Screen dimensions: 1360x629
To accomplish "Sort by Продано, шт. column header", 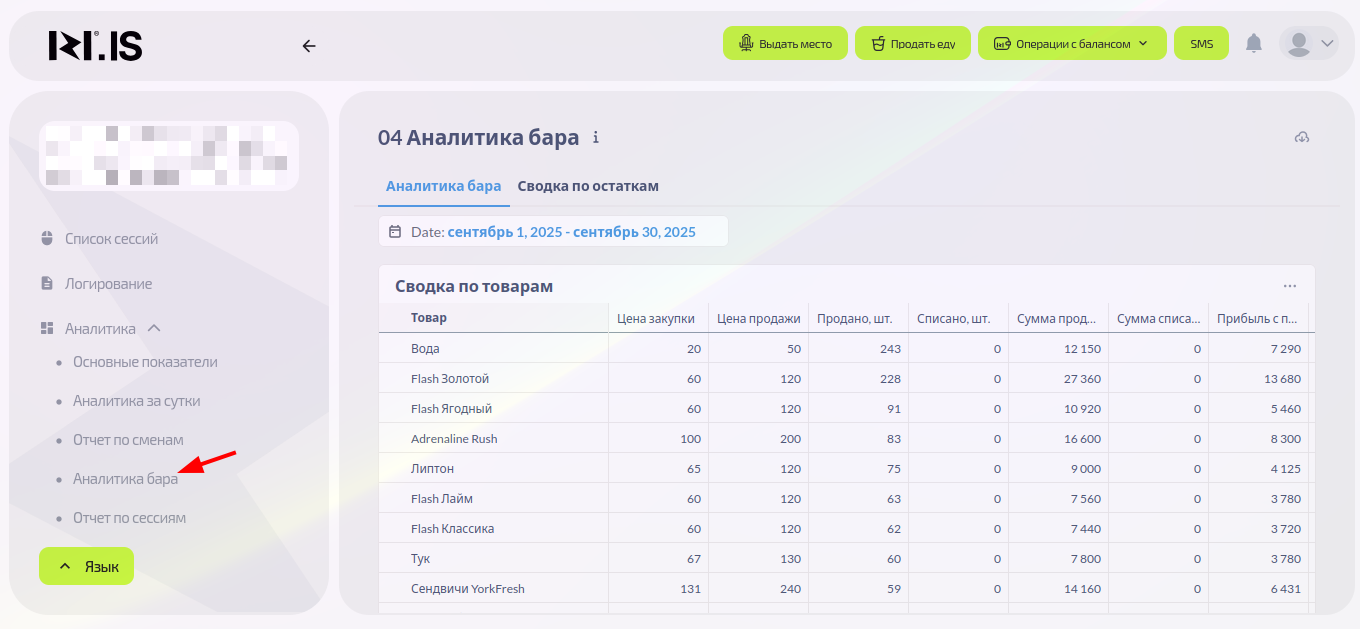I will pyautogui.click(x=854, y=318).
